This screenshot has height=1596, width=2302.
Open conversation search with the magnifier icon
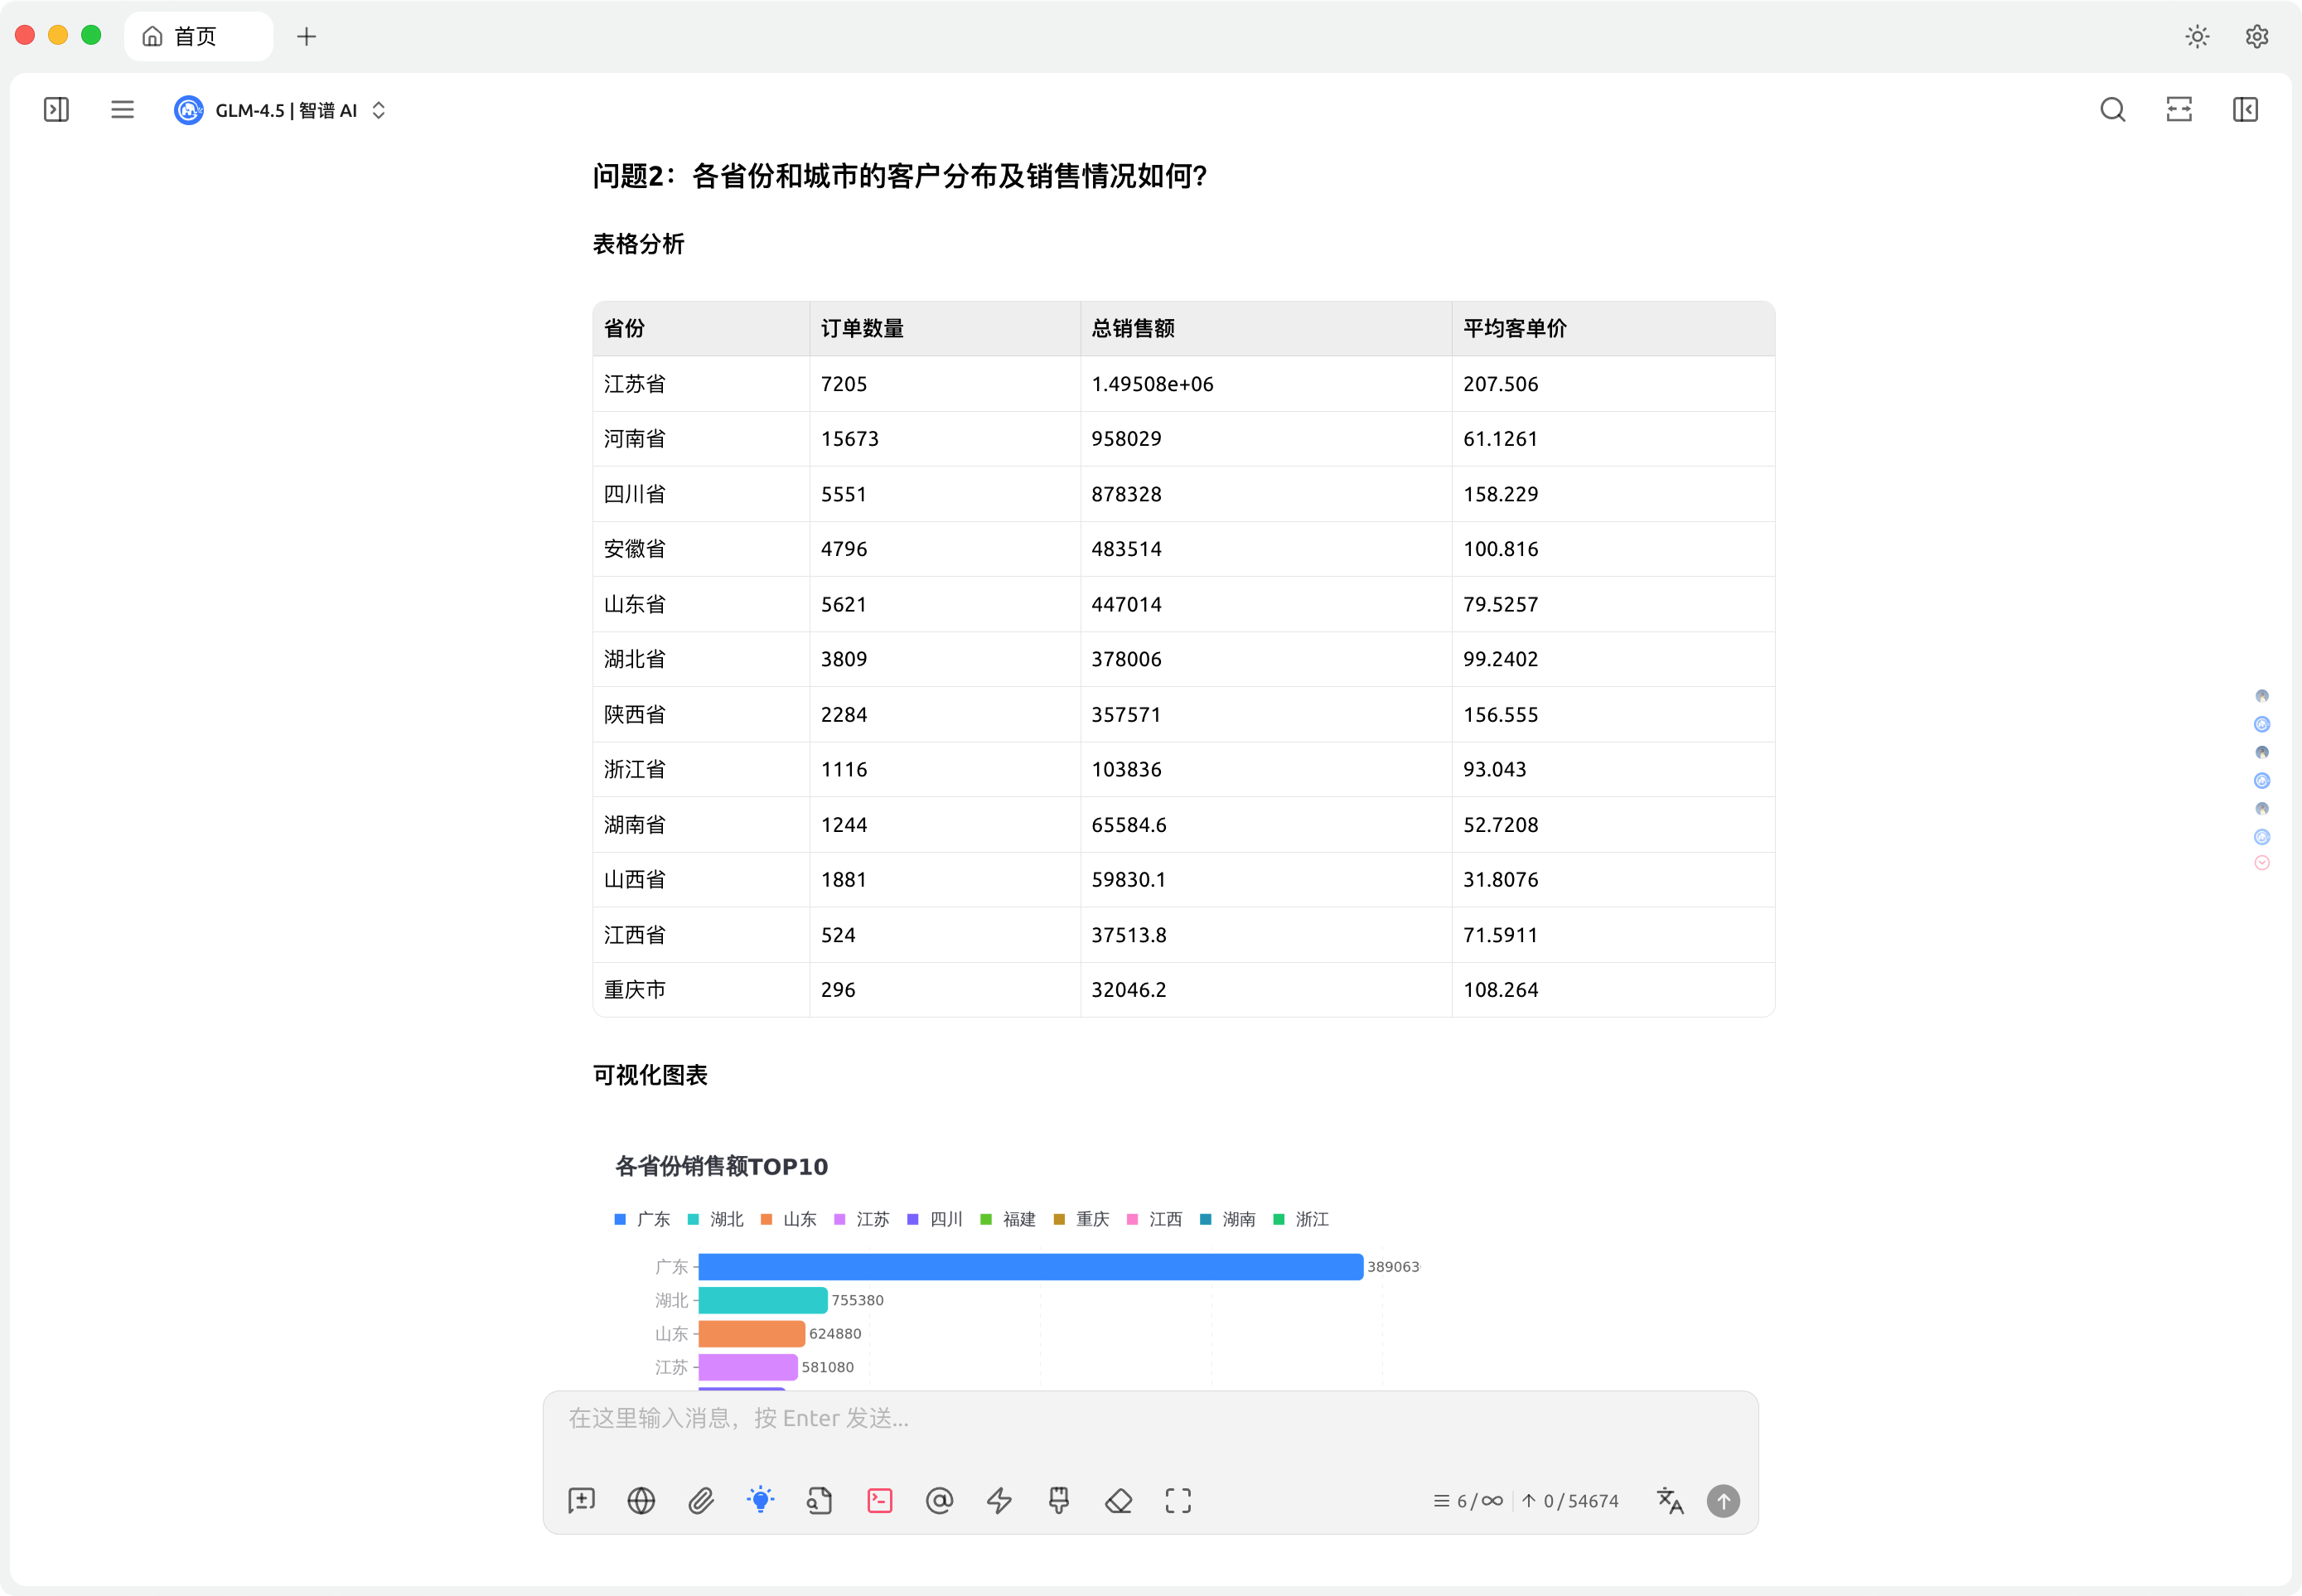coord(2112,109)
